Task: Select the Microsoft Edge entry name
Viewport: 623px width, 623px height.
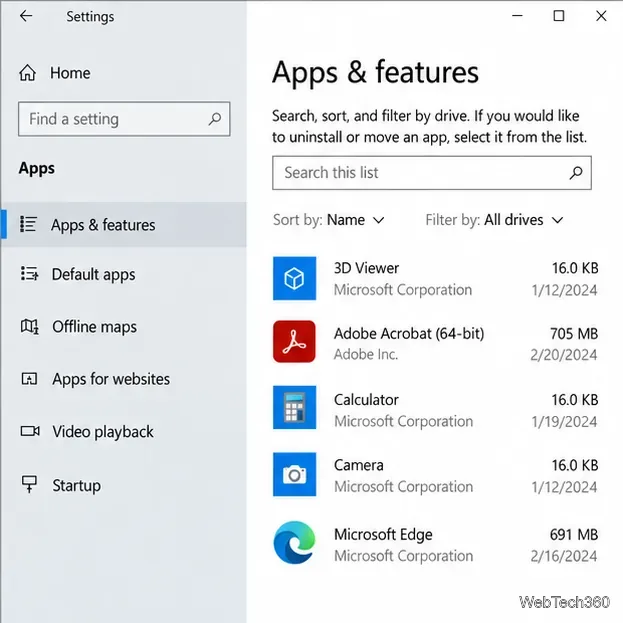Action: point(383,535)
